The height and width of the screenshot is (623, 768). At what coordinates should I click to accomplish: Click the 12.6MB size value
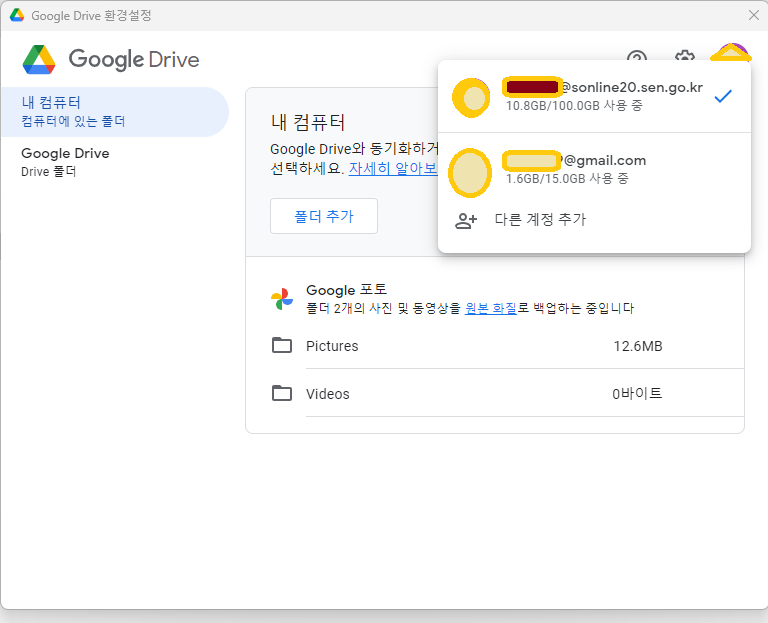point(638,346)
